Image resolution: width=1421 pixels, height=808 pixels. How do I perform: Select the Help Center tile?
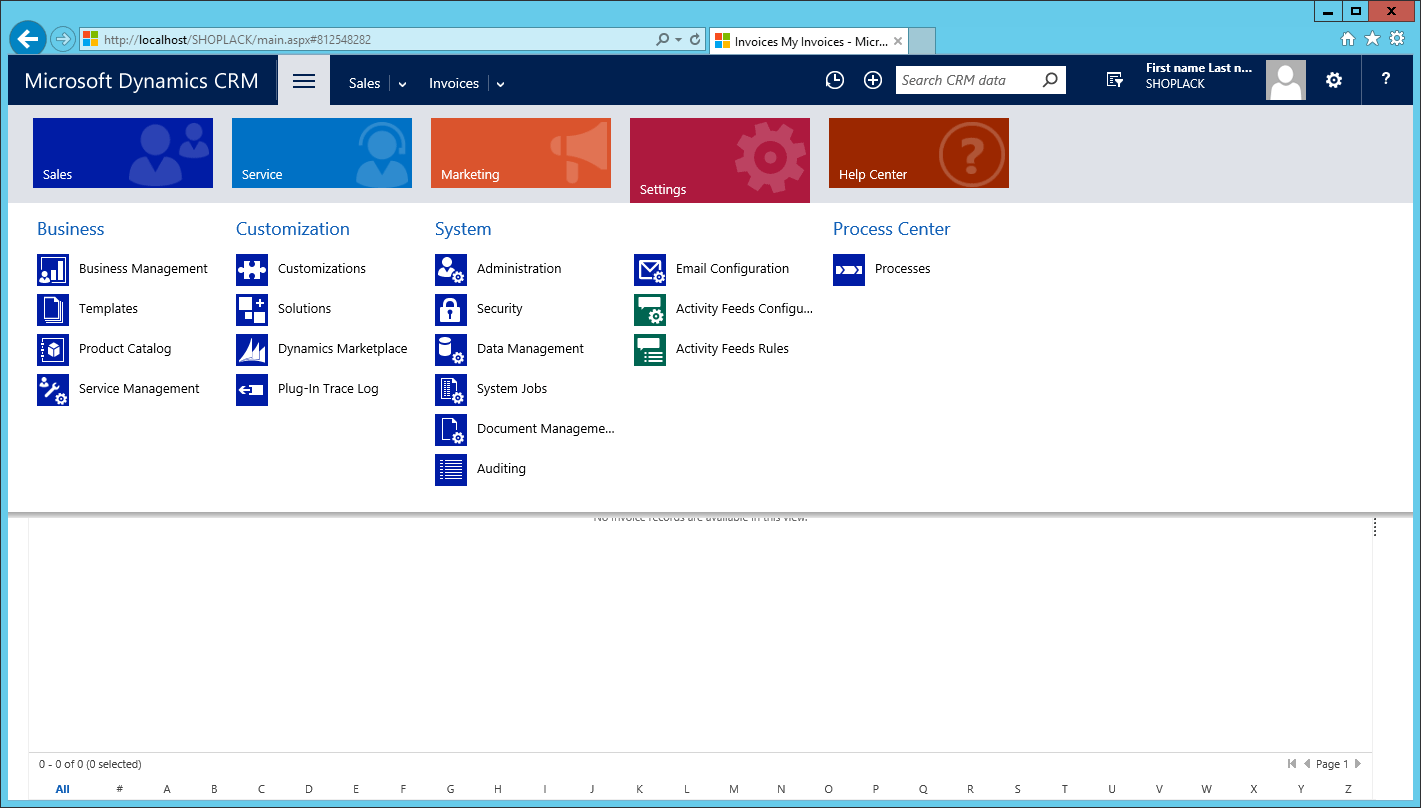click(x=919, y=153)
